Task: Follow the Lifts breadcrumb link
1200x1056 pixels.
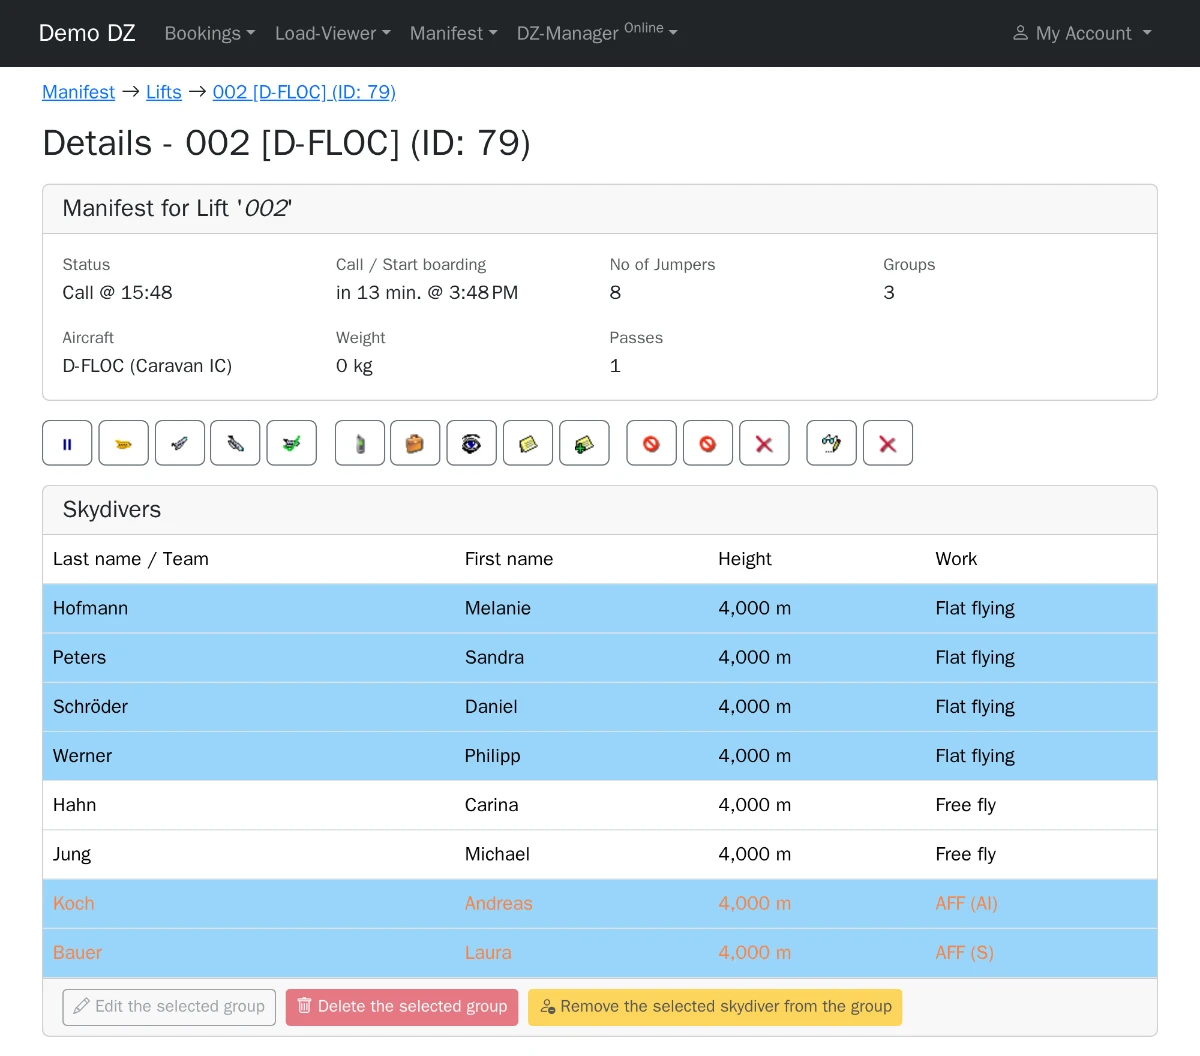Action: pyautogui.click(x=164, y=92)
